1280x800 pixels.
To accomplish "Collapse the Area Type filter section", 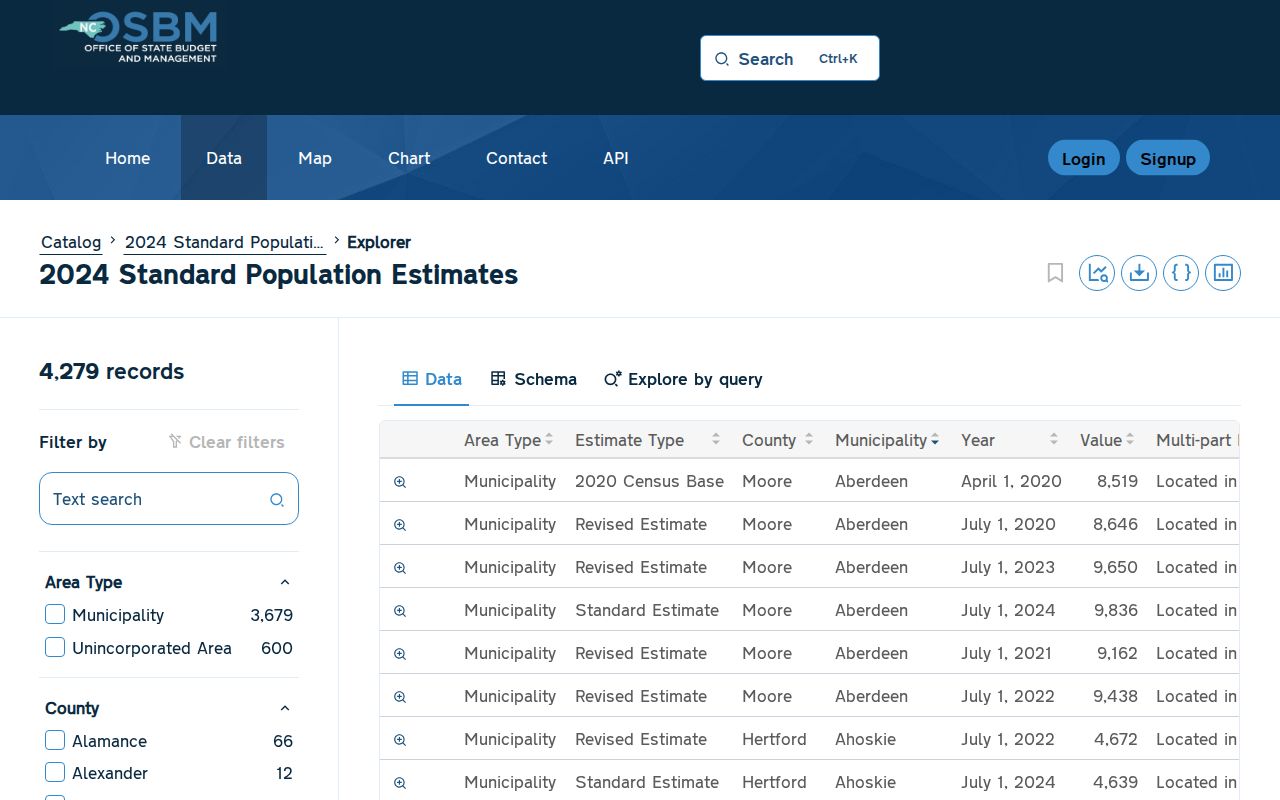I will [x=285, y=582].
